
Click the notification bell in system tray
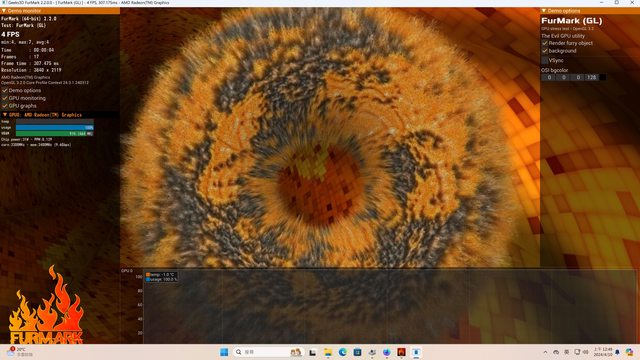point(618,352)
